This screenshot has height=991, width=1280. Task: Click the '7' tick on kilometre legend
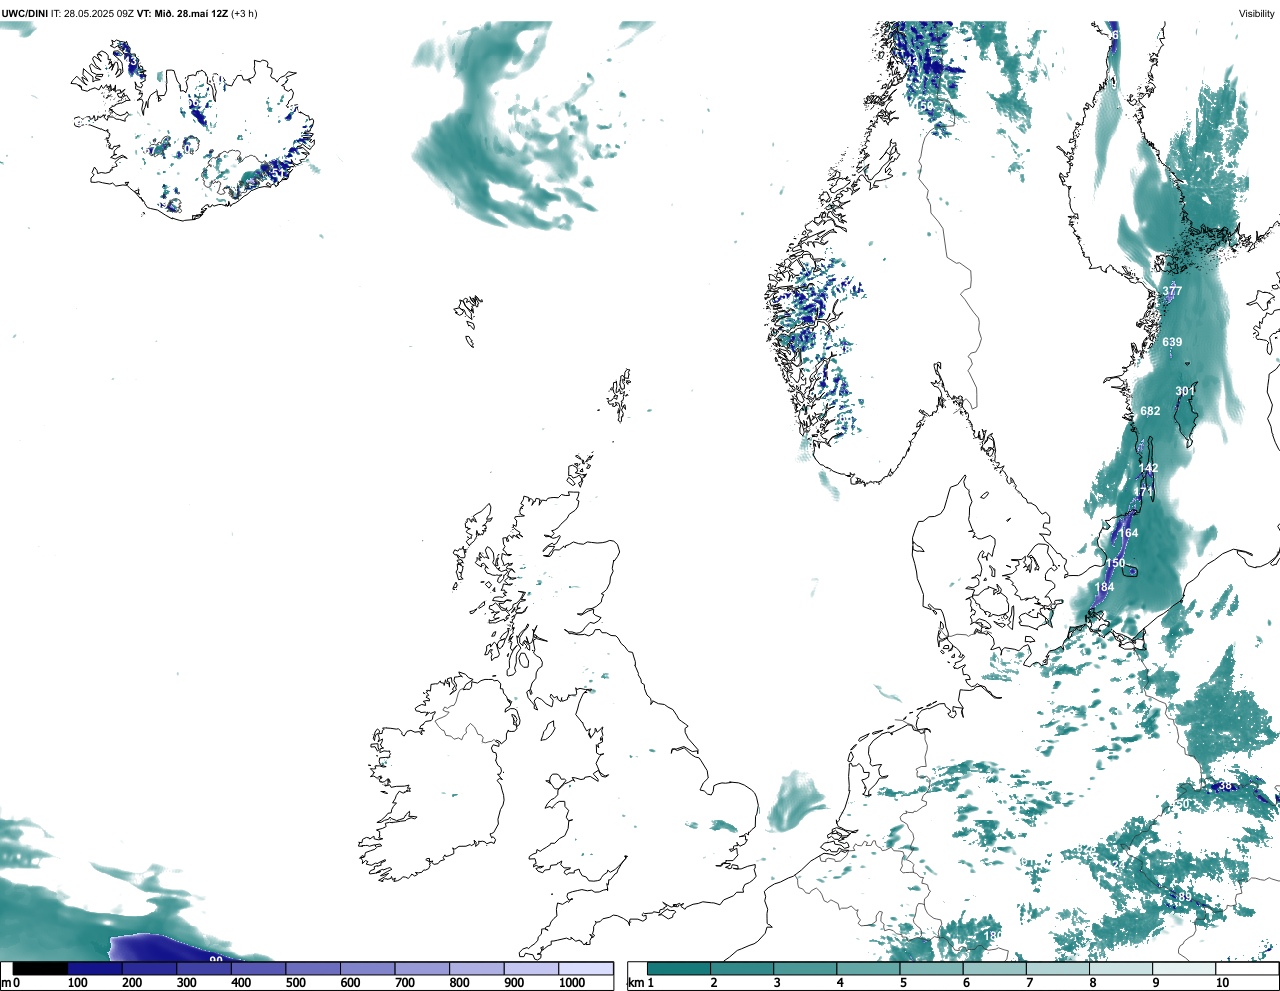click(x=1029, y=983)
